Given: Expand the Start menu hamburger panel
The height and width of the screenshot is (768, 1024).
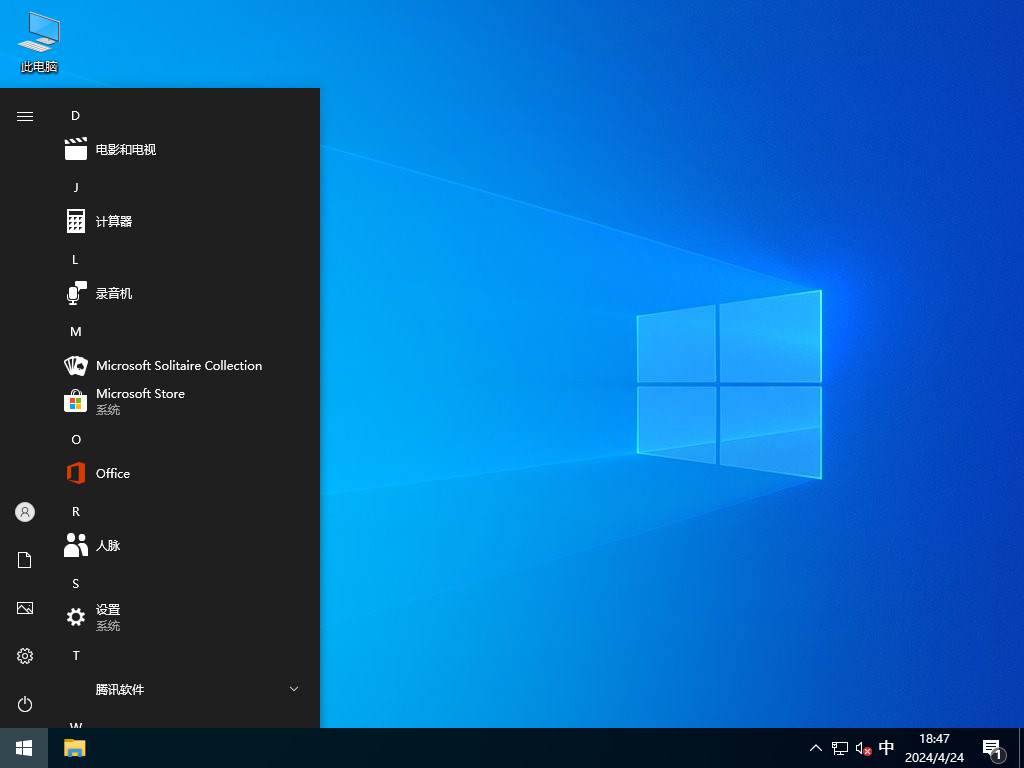Looking at the screenshot, I should 24,115.
